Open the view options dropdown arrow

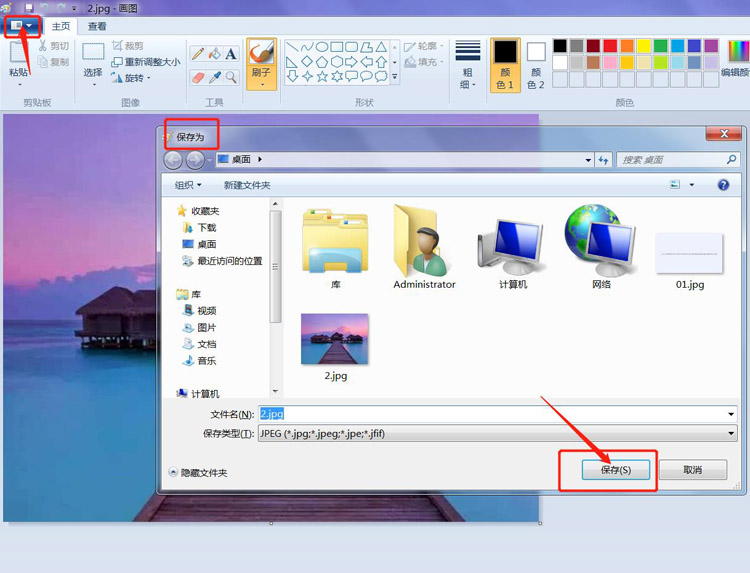[691, 185]
